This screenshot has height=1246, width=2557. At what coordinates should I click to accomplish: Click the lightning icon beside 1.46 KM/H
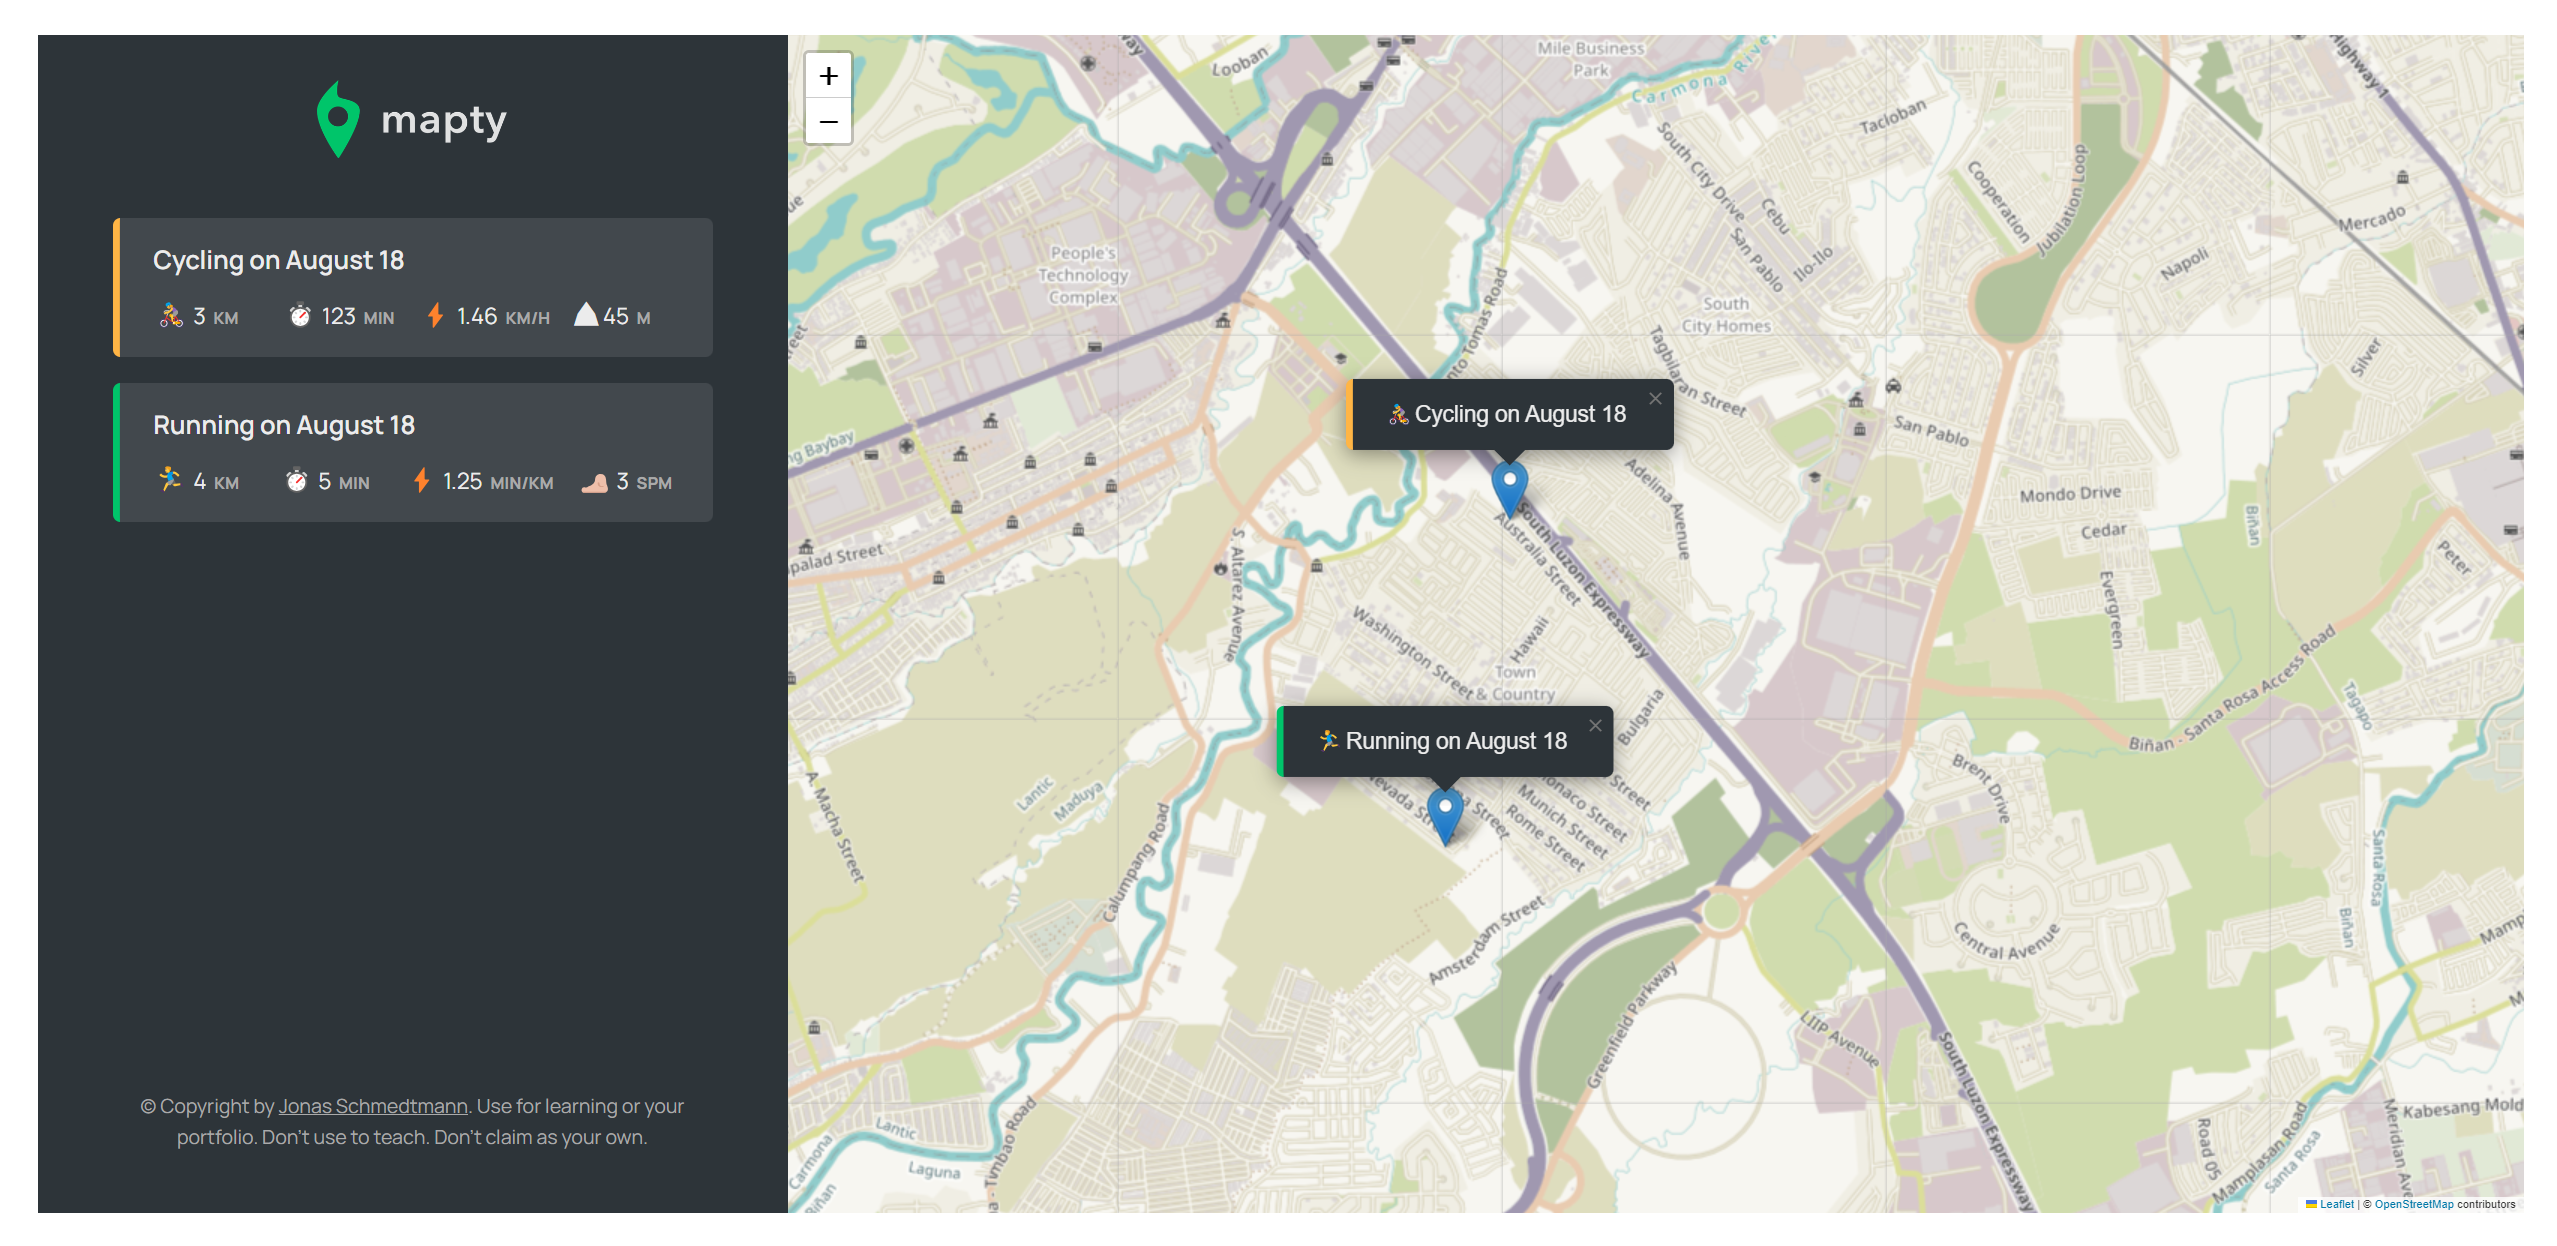(435, 316)
